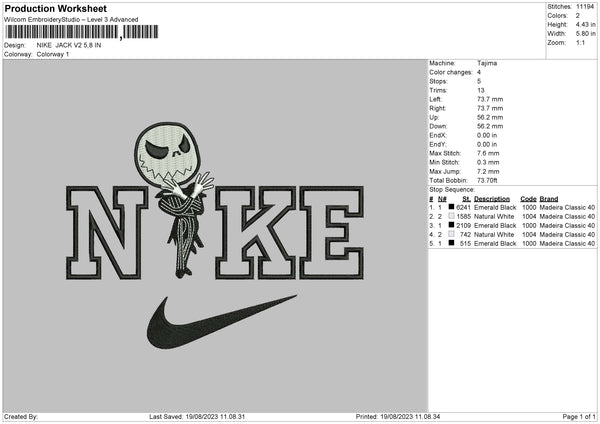
Task: Click the Emerald Black swatch in stop row 1
Action: point(451,207)
